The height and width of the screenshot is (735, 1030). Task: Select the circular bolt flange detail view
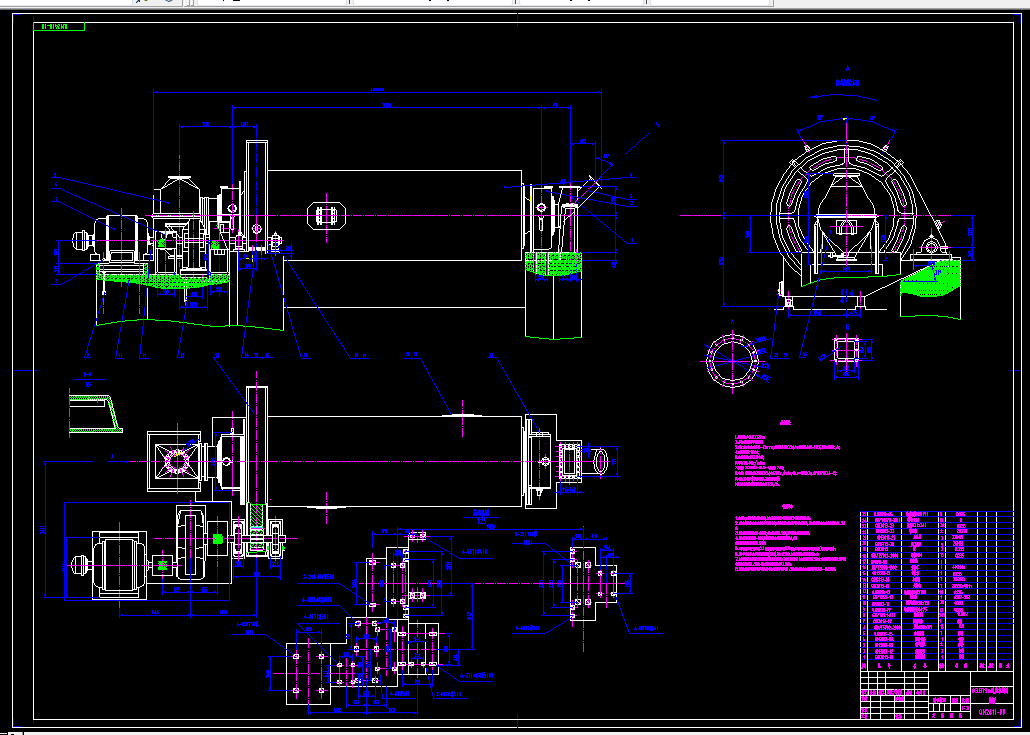(732, 360)
